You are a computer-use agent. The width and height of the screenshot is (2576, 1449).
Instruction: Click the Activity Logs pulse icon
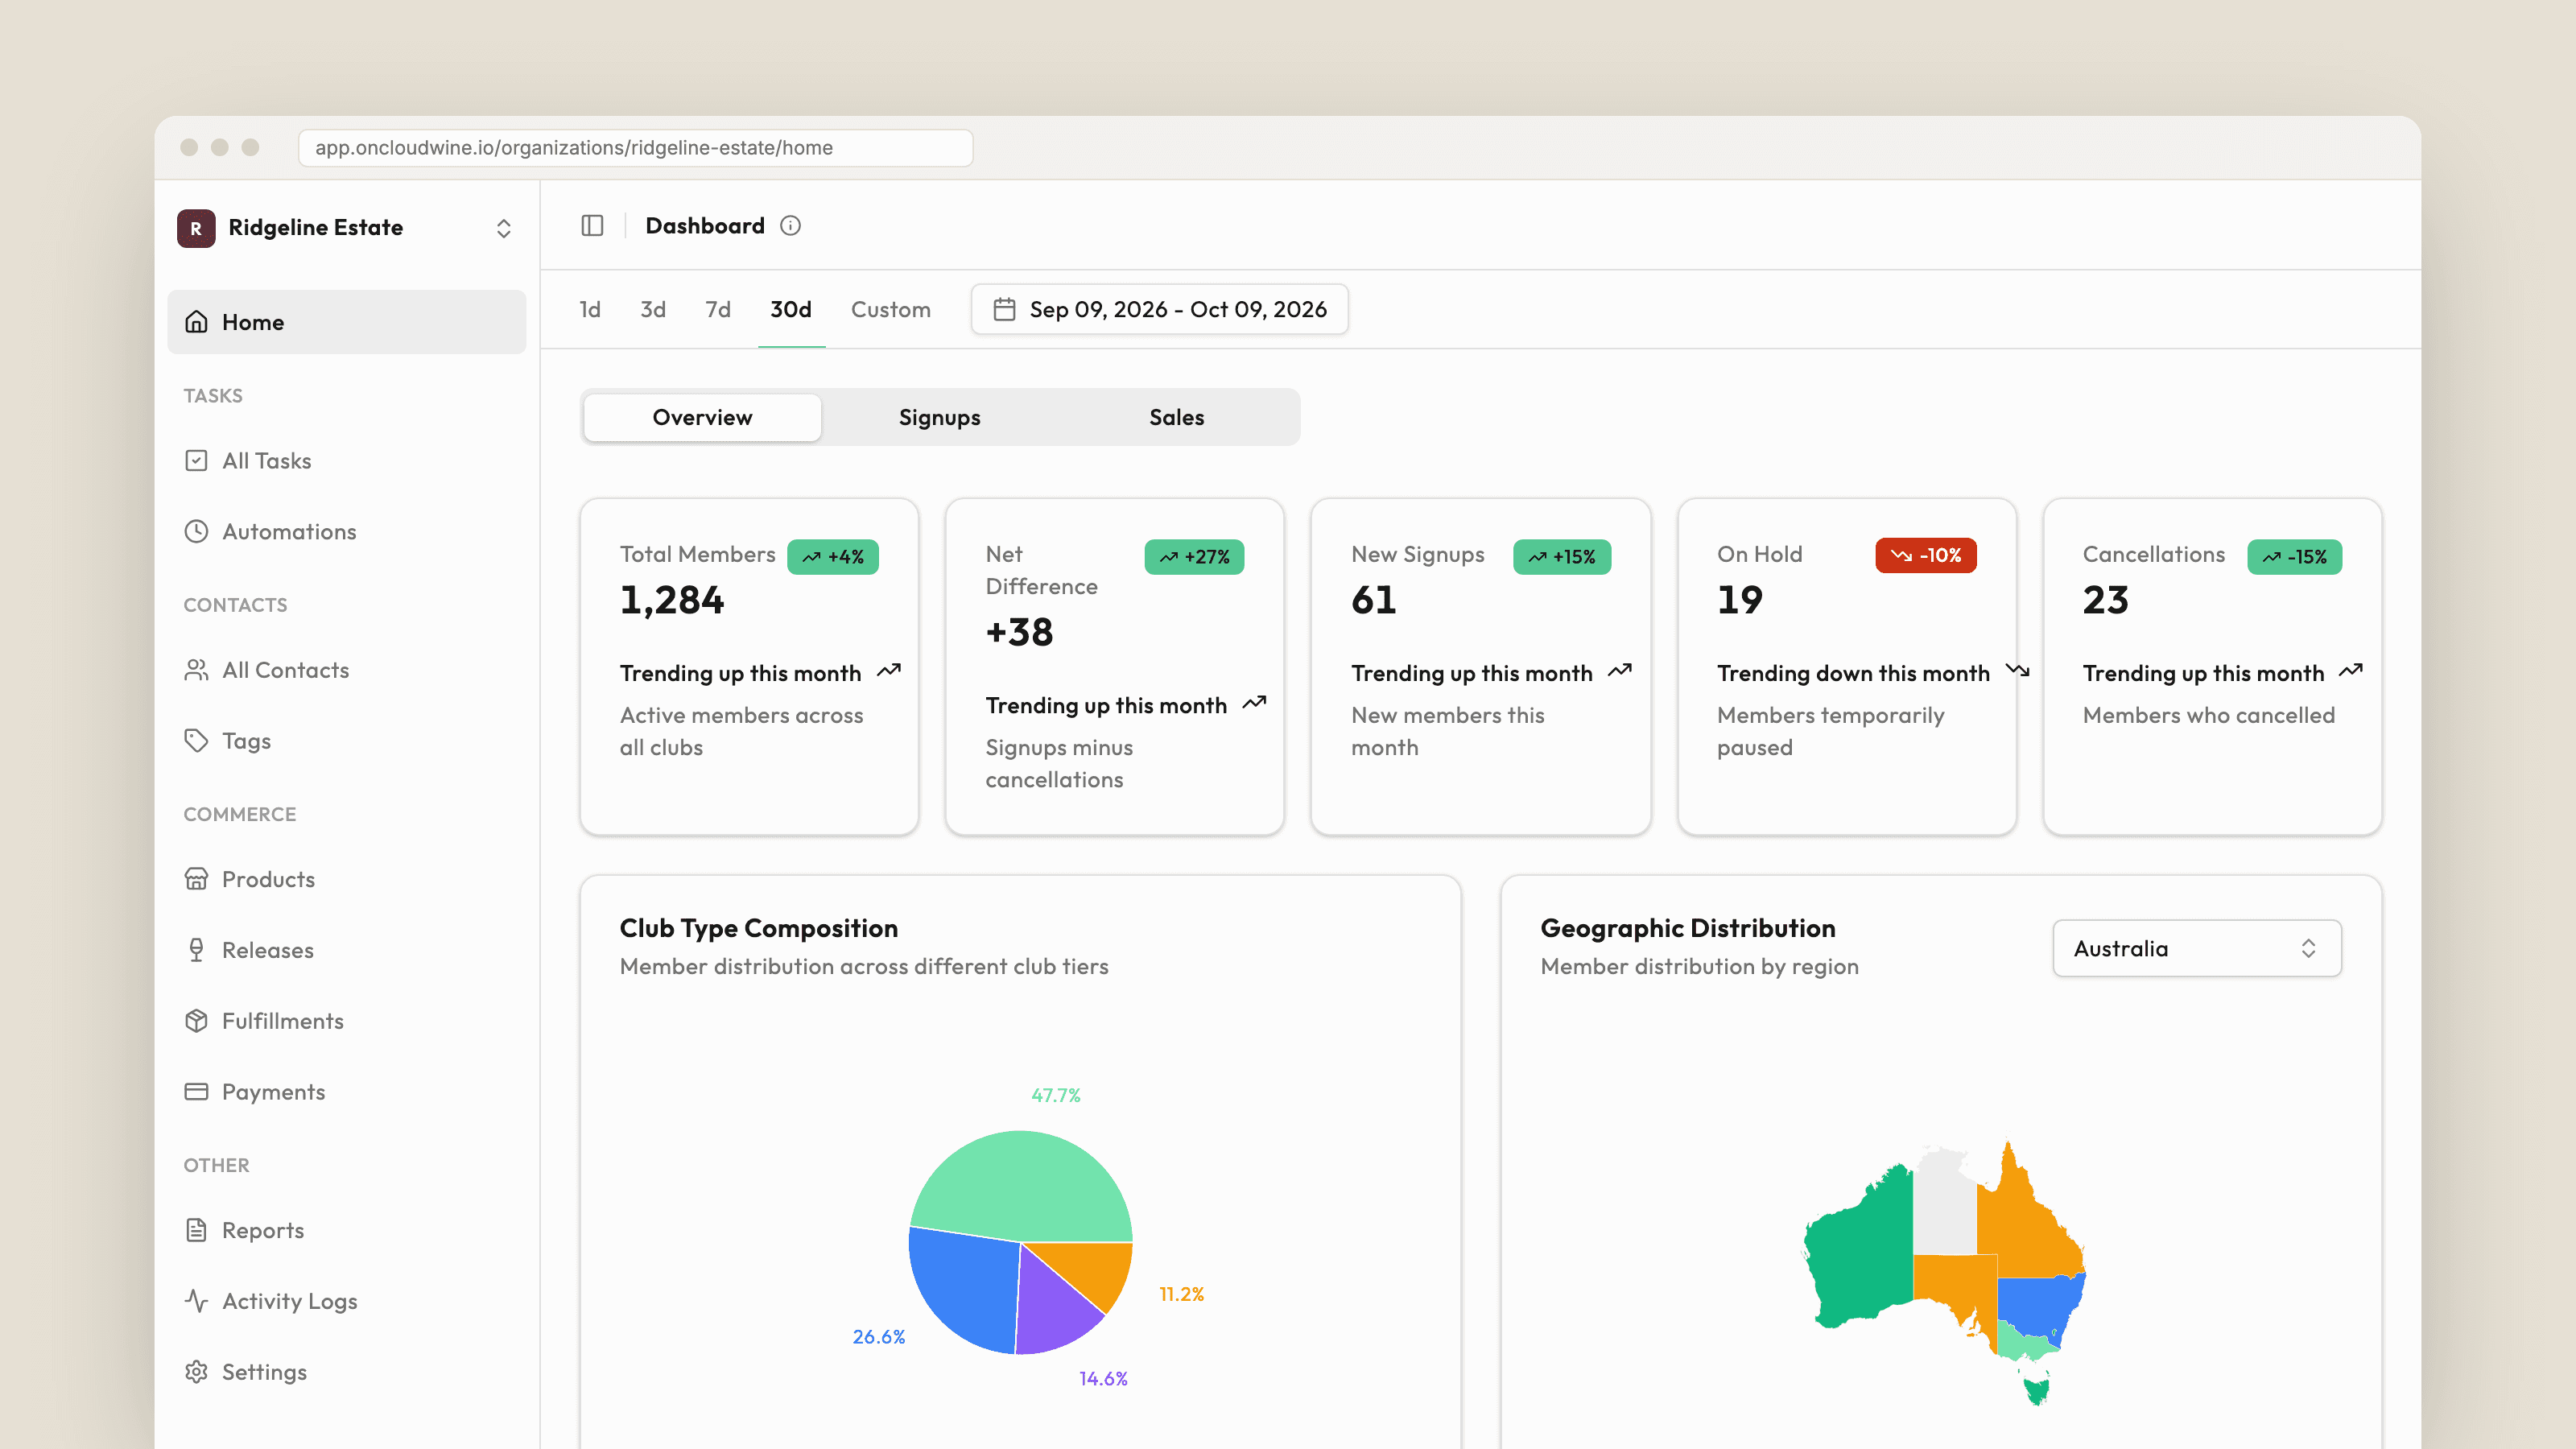pos(196,1301)
